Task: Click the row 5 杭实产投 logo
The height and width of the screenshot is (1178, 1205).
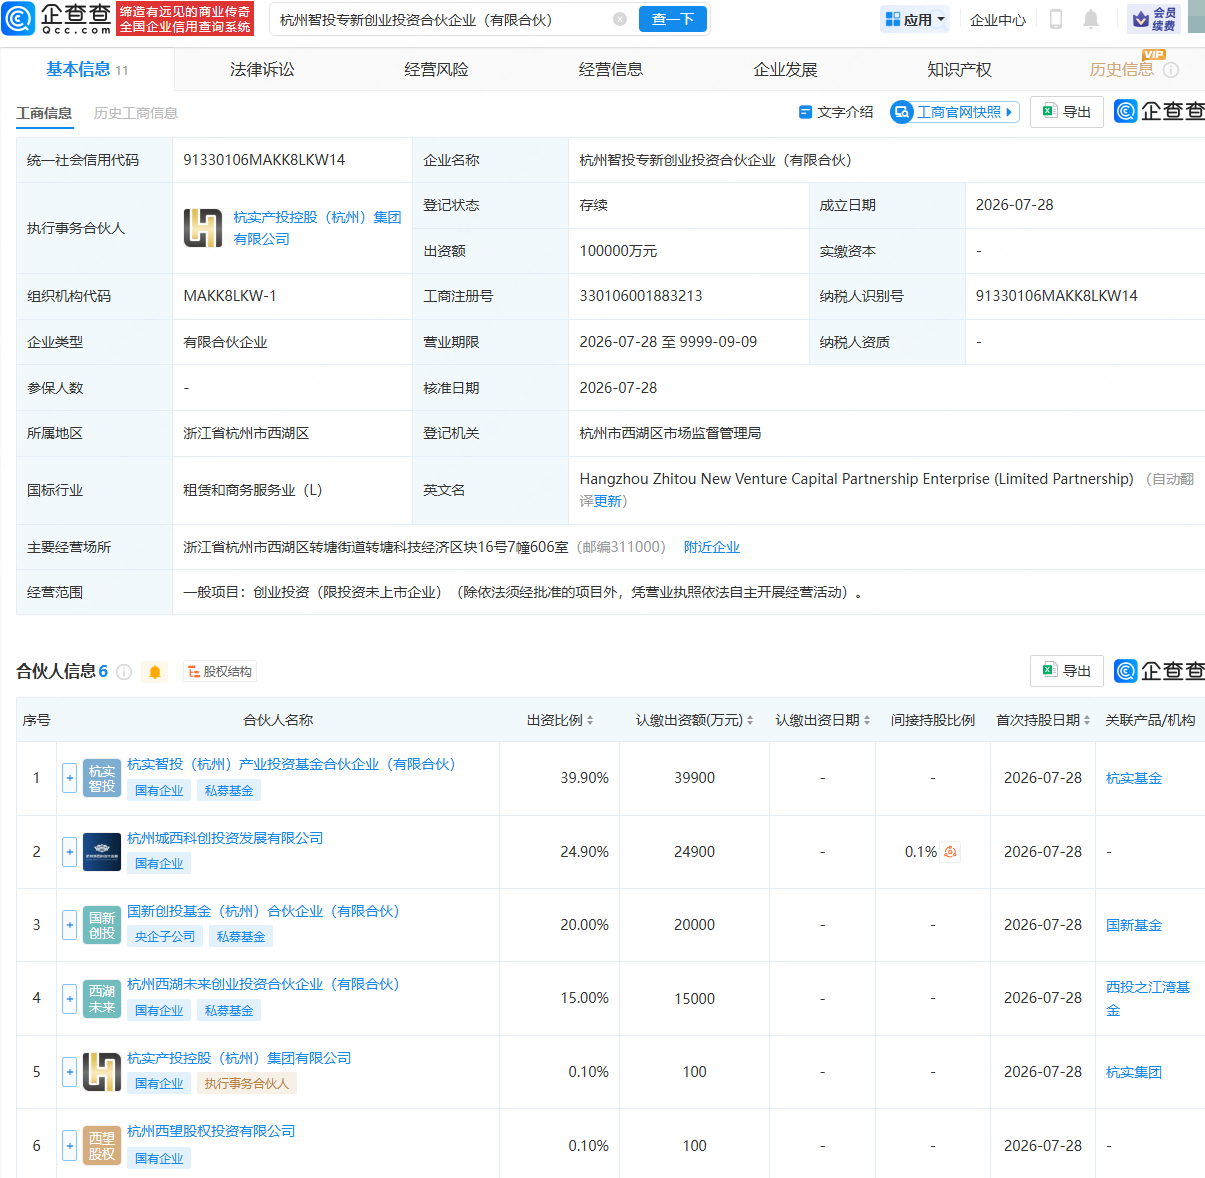Action: [102, 1072]
